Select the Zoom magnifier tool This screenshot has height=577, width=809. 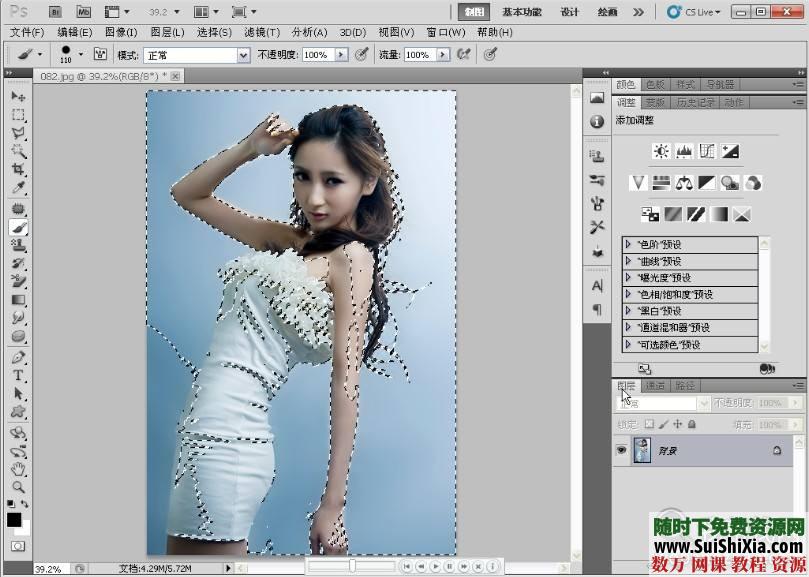pos(18,487)
